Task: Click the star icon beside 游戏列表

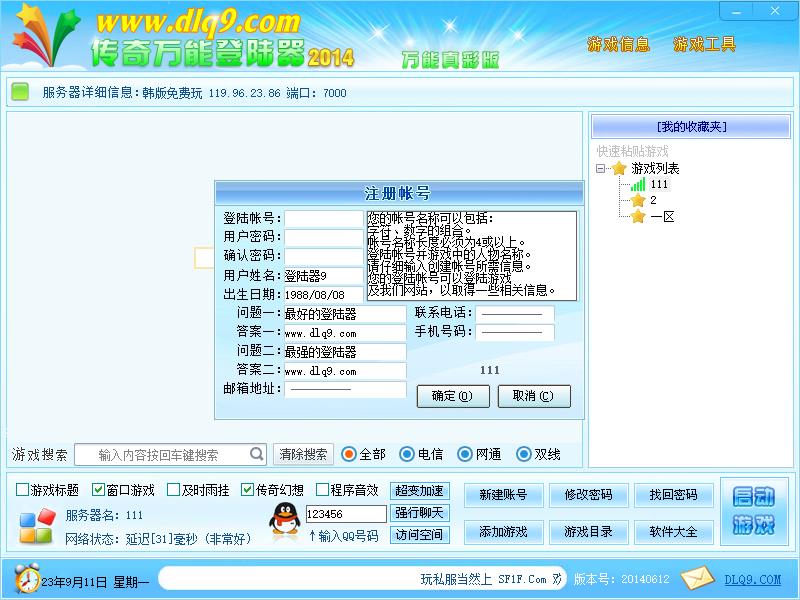Action: pos(619,168)
